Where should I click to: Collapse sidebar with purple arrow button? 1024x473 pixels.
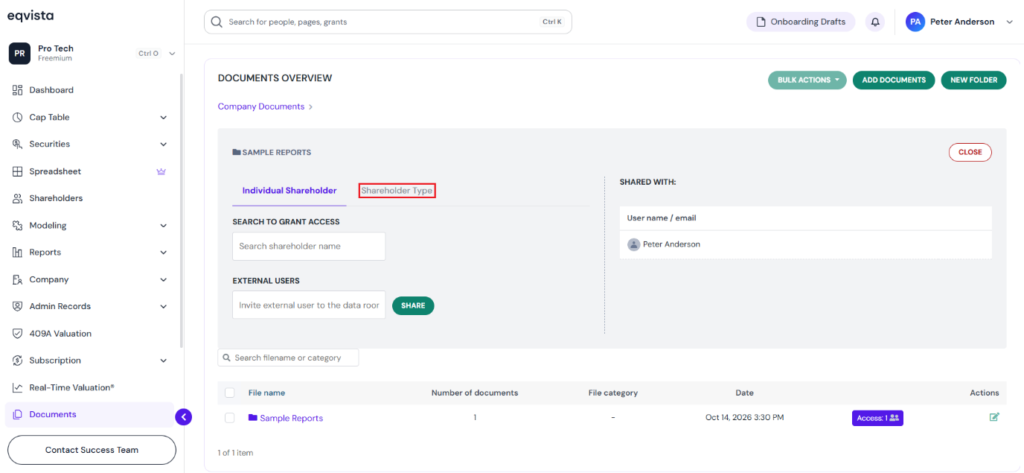[184, 416]
